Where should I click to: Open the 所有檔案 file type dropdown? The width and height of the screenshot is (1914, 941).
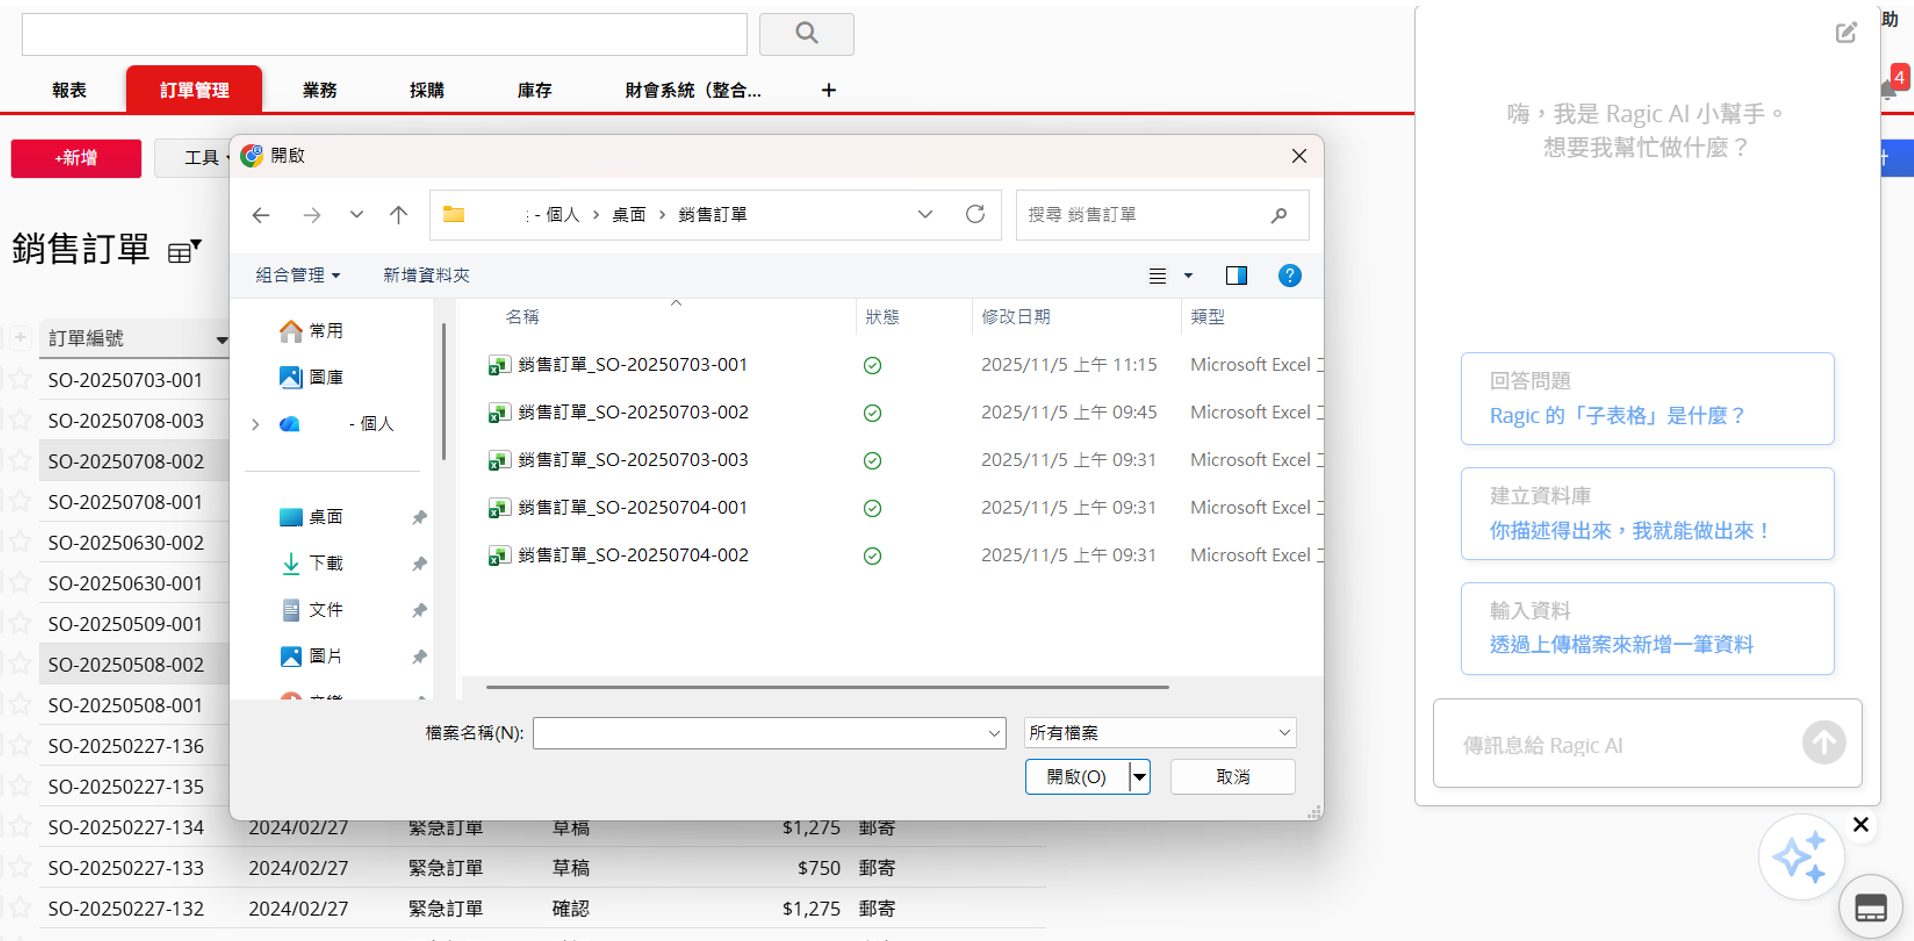1160,733
